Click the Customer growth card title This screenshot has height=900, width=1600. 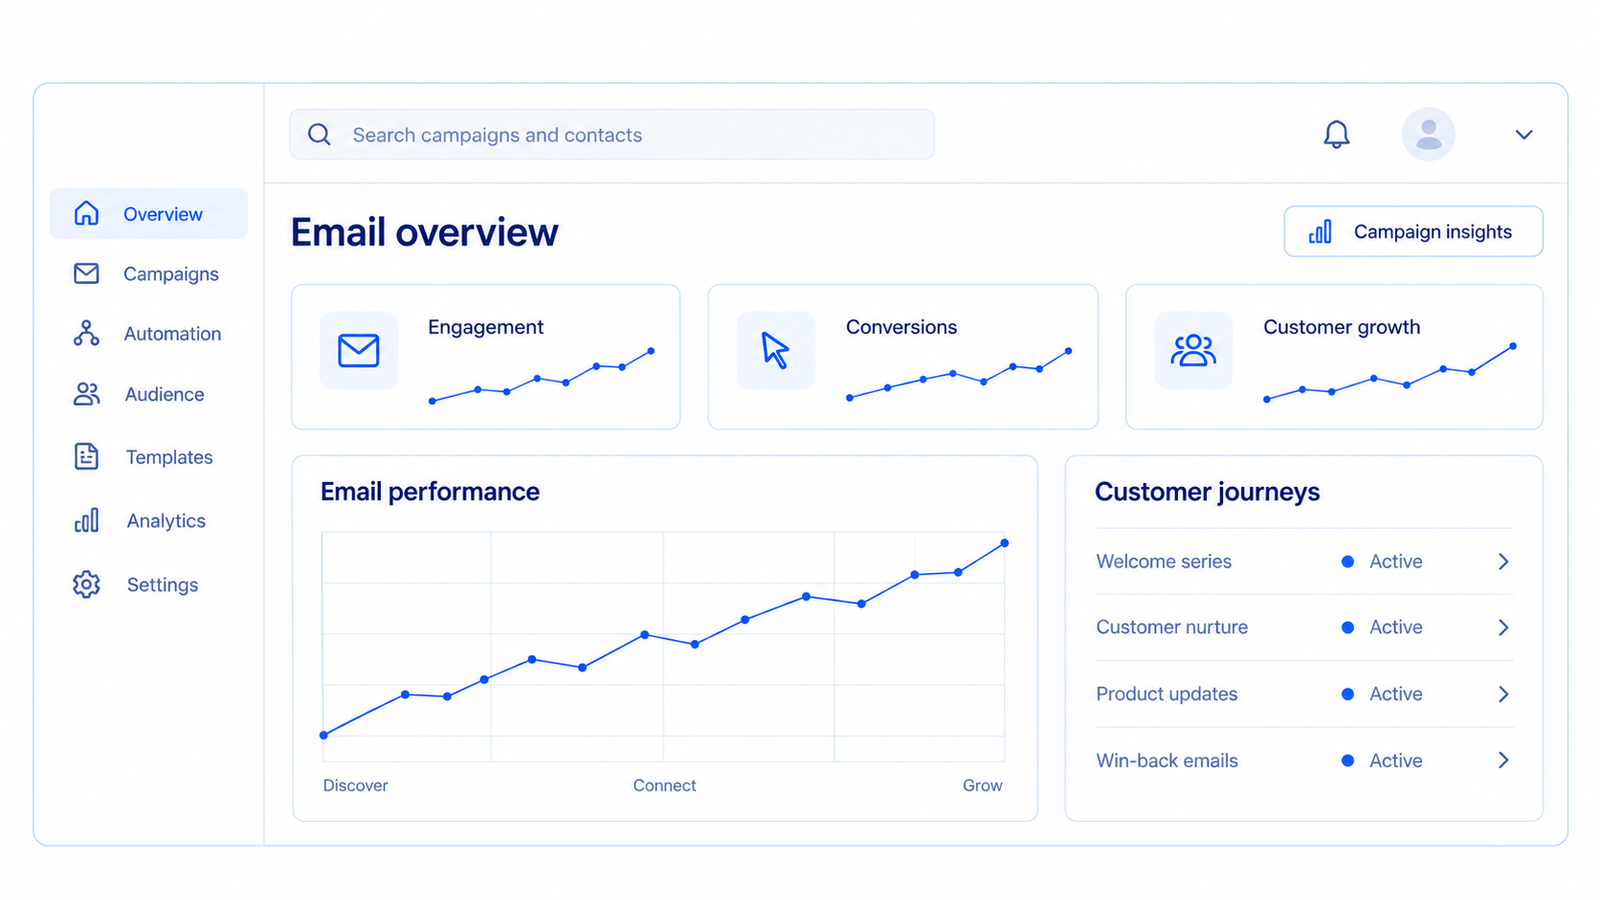1341,327
